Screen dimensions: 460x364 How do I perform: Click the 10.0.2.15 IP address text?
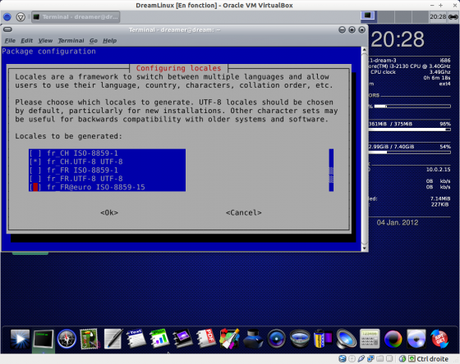[x=438, y=170]
